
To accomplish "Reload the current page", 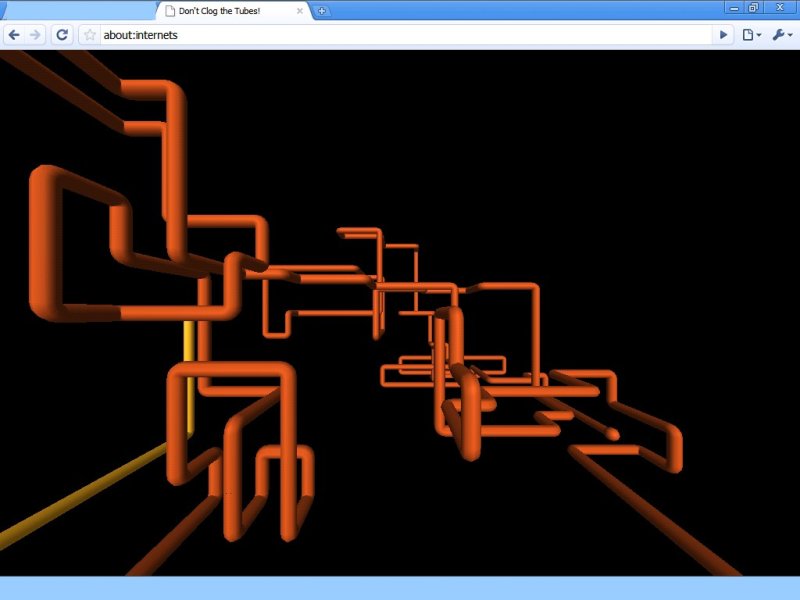I will point(62,34).
